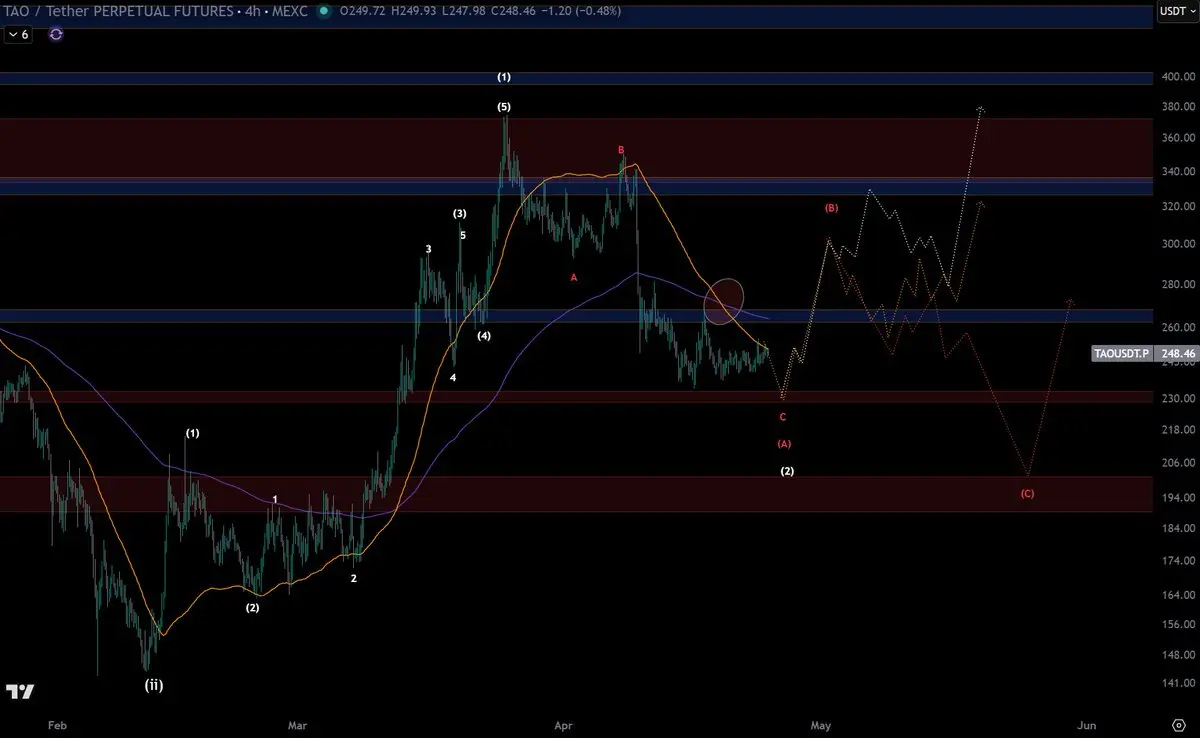Click the TAOUSDT.P price scale label
Image resolution: width=1200 pixels, height=738 pixels.
click(1124, 353)
